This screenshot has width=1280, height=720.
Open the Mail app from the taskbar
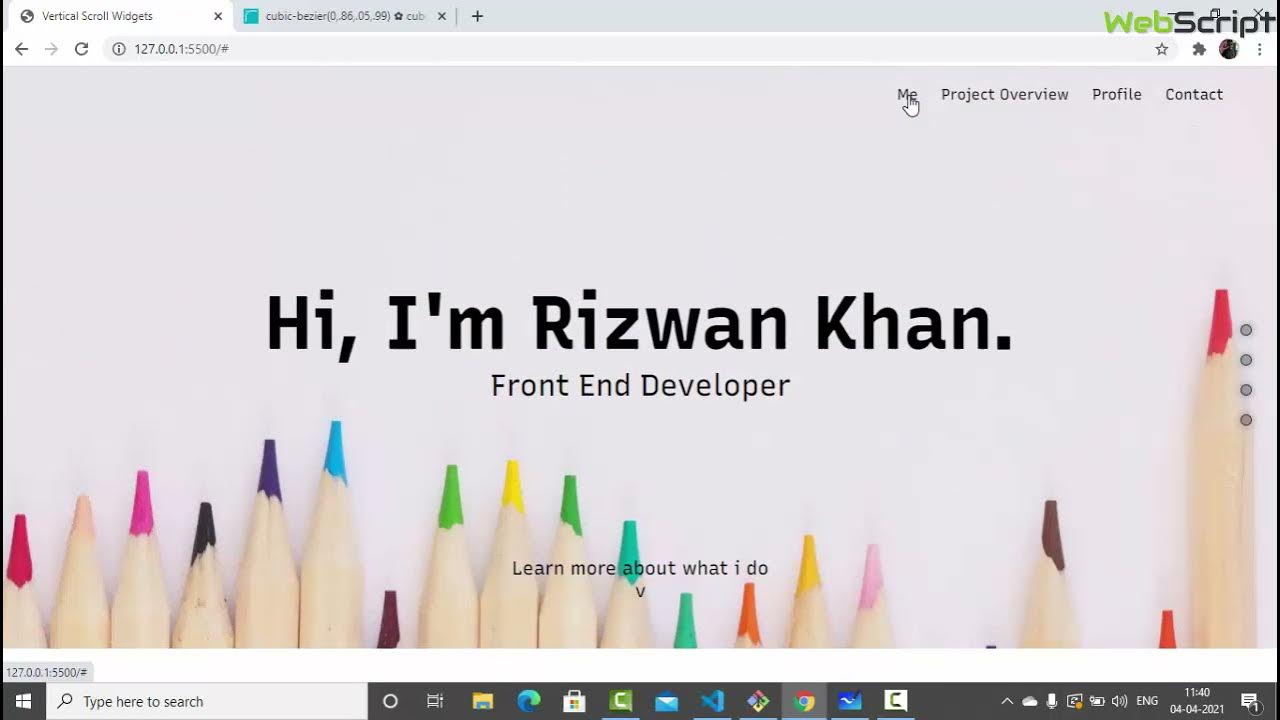(x=667, y=701)
